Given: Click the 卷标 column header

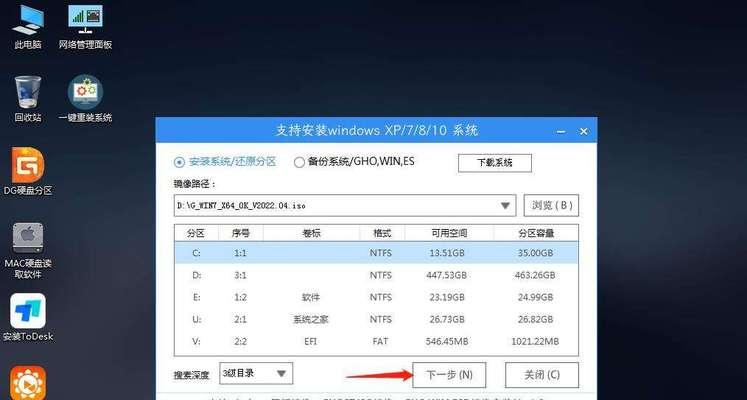Looking at the screenshot, I should click(311, 233).
